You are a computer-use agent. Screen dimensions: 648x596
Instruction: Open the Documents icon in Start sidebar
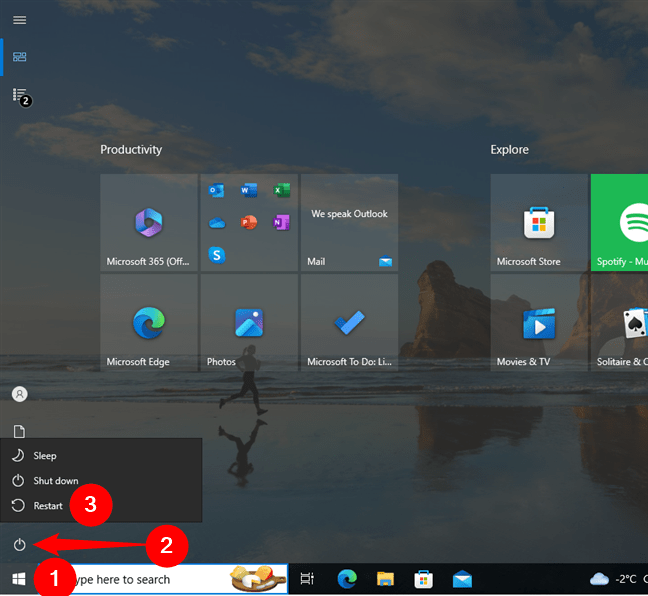[x=19, y=431]
